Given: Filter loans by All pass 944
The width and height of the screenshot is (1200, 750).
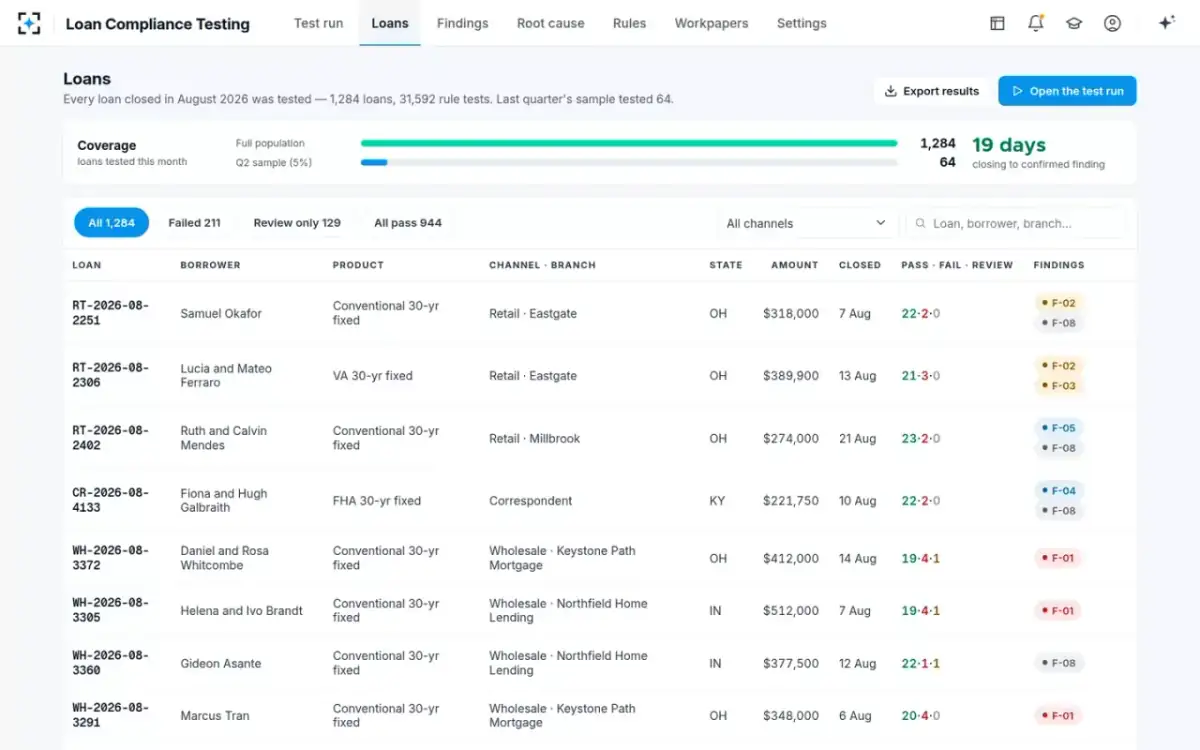Looking at the screenshot, I should pyautogui.click(x=408, y=223).
